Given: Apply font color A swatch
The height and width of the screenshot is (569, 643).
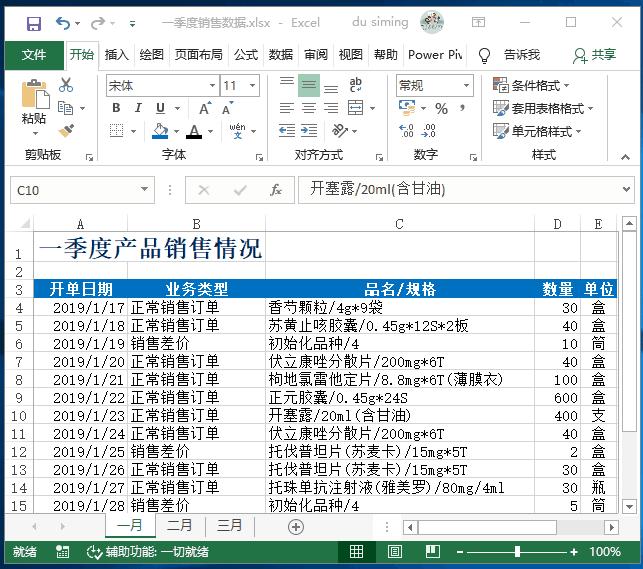Looking at the screenshot, I should tap(194, 131).
